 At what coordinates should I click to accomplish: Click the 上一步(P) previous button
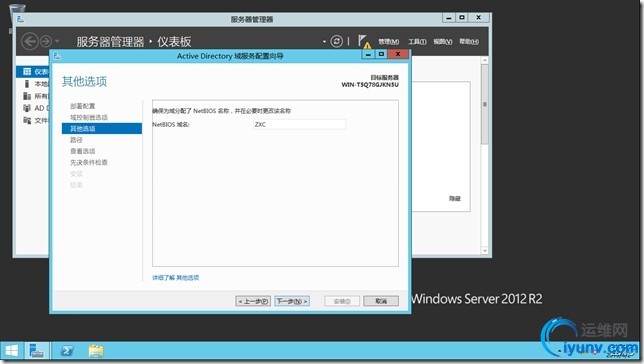pos(253,301)
